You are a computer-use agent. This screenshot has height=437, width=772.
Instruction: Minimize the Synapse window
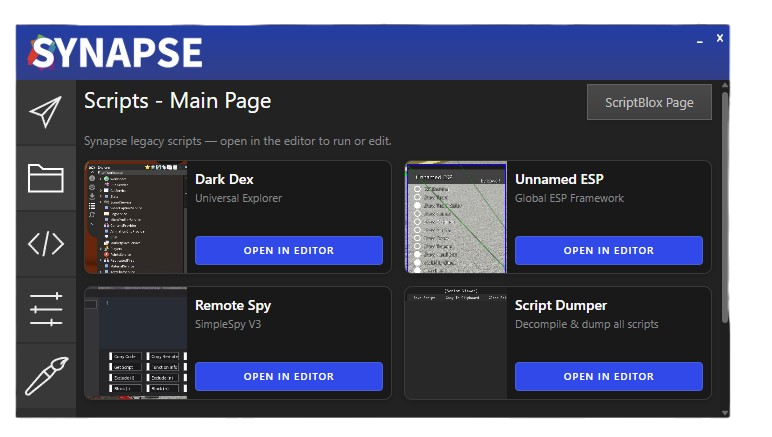[700, 41]
